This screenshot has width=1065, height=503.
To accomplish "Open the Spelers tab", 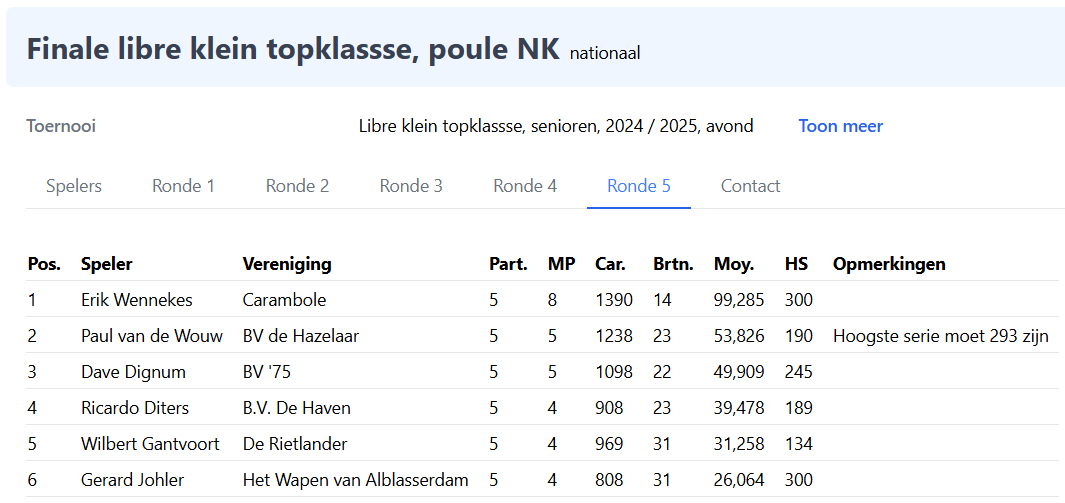I will tap(74, 186).
